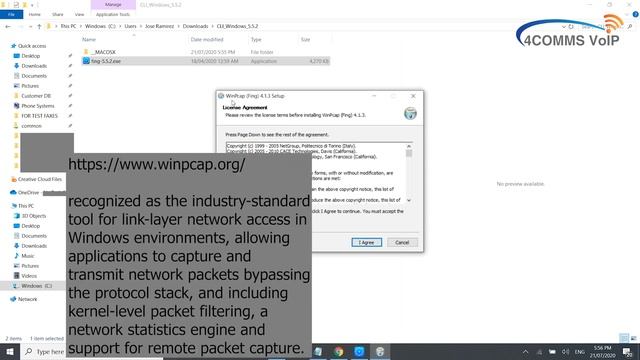This screenshot has width=640, height=360.
Task: Sort files by Date modified column
Action: coord(207,40)
